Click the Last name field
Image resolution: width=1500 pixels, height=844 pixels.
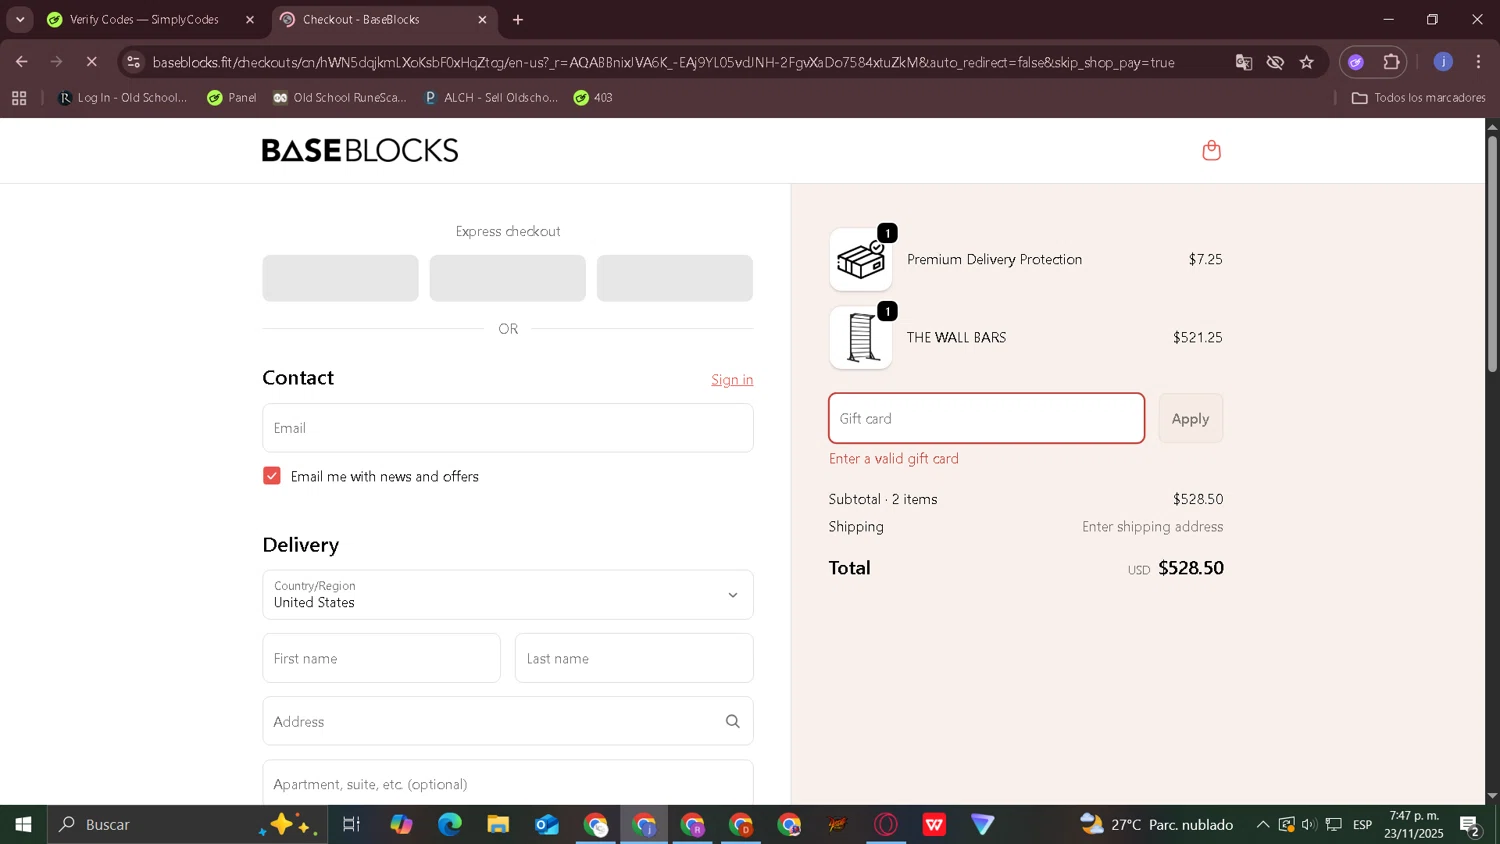pyautogui.click(x=634, y=658)
